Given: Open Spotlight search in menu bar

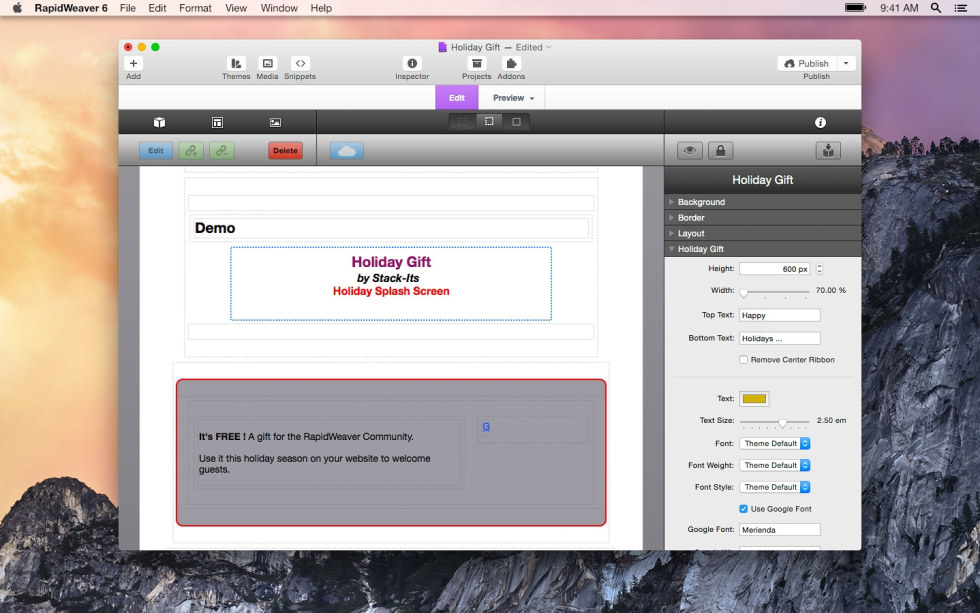Looking at the screenshot, I should (936, 8).
